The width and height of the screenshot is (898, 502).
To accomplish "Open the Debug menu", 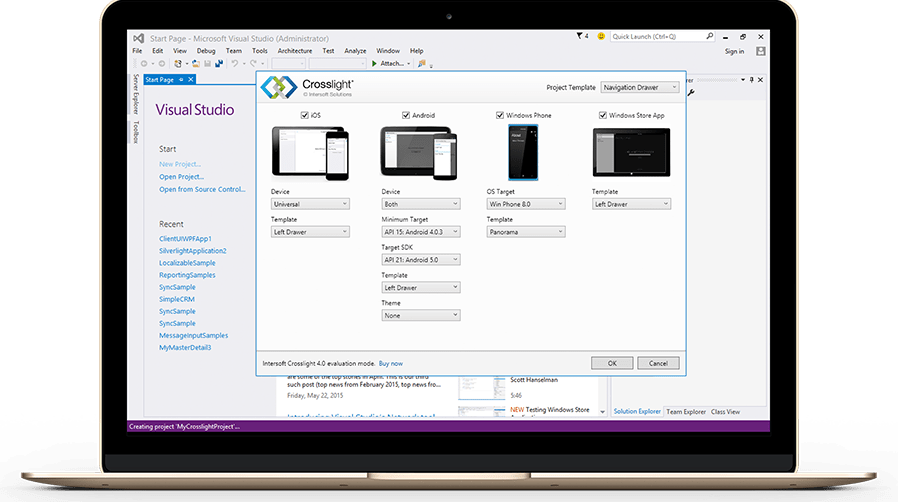I will coord(206,51).
